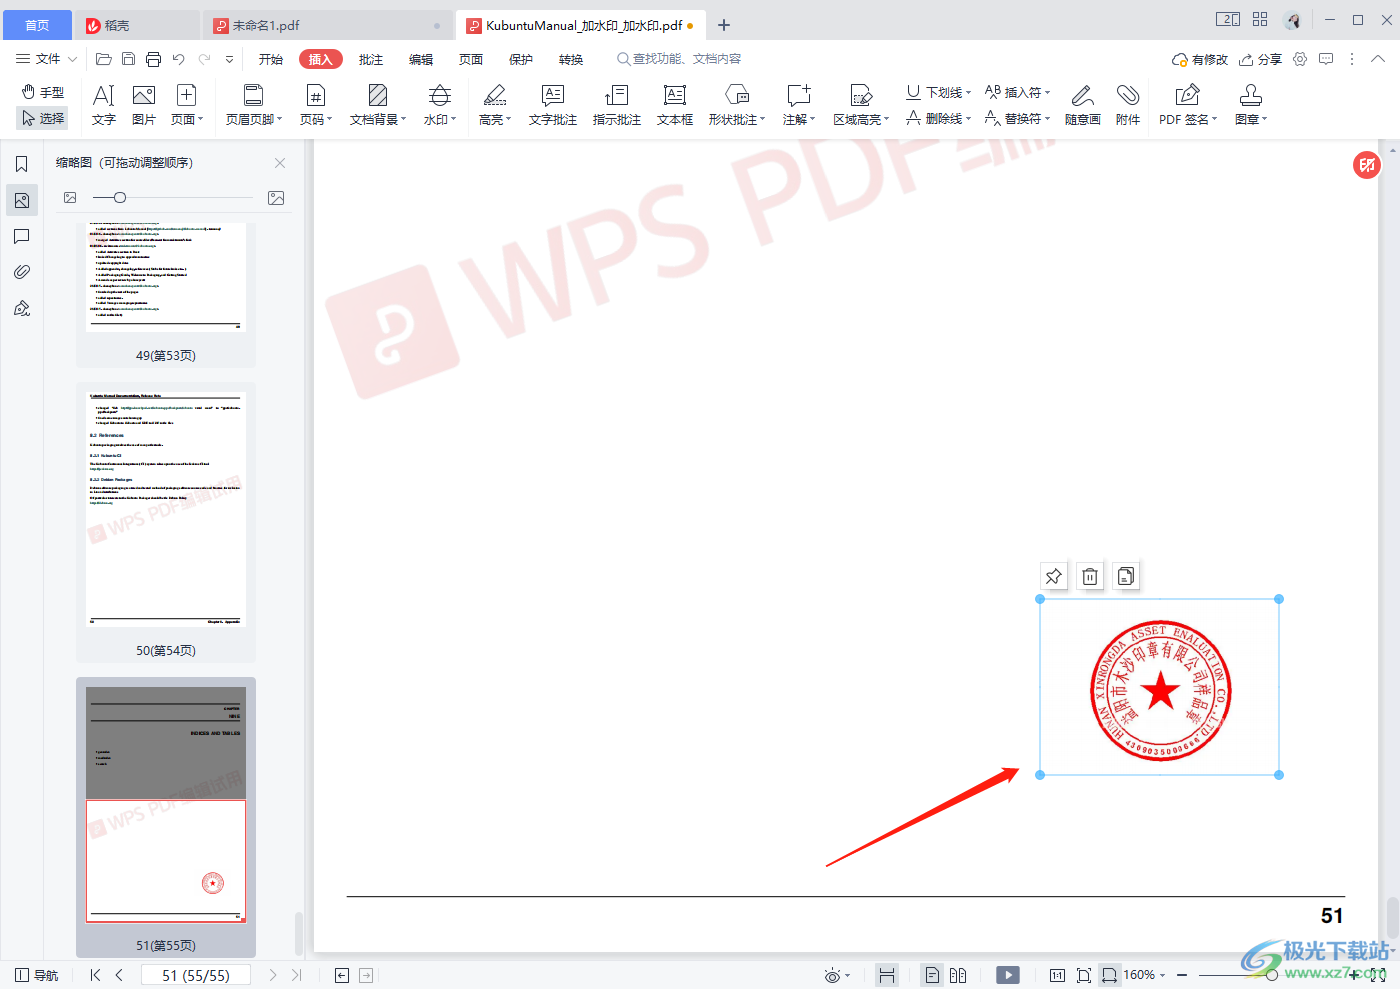Screen dimensions: 1400x989
Task: Switch to the 批注 ribbon tab
Action: [371, 60]
